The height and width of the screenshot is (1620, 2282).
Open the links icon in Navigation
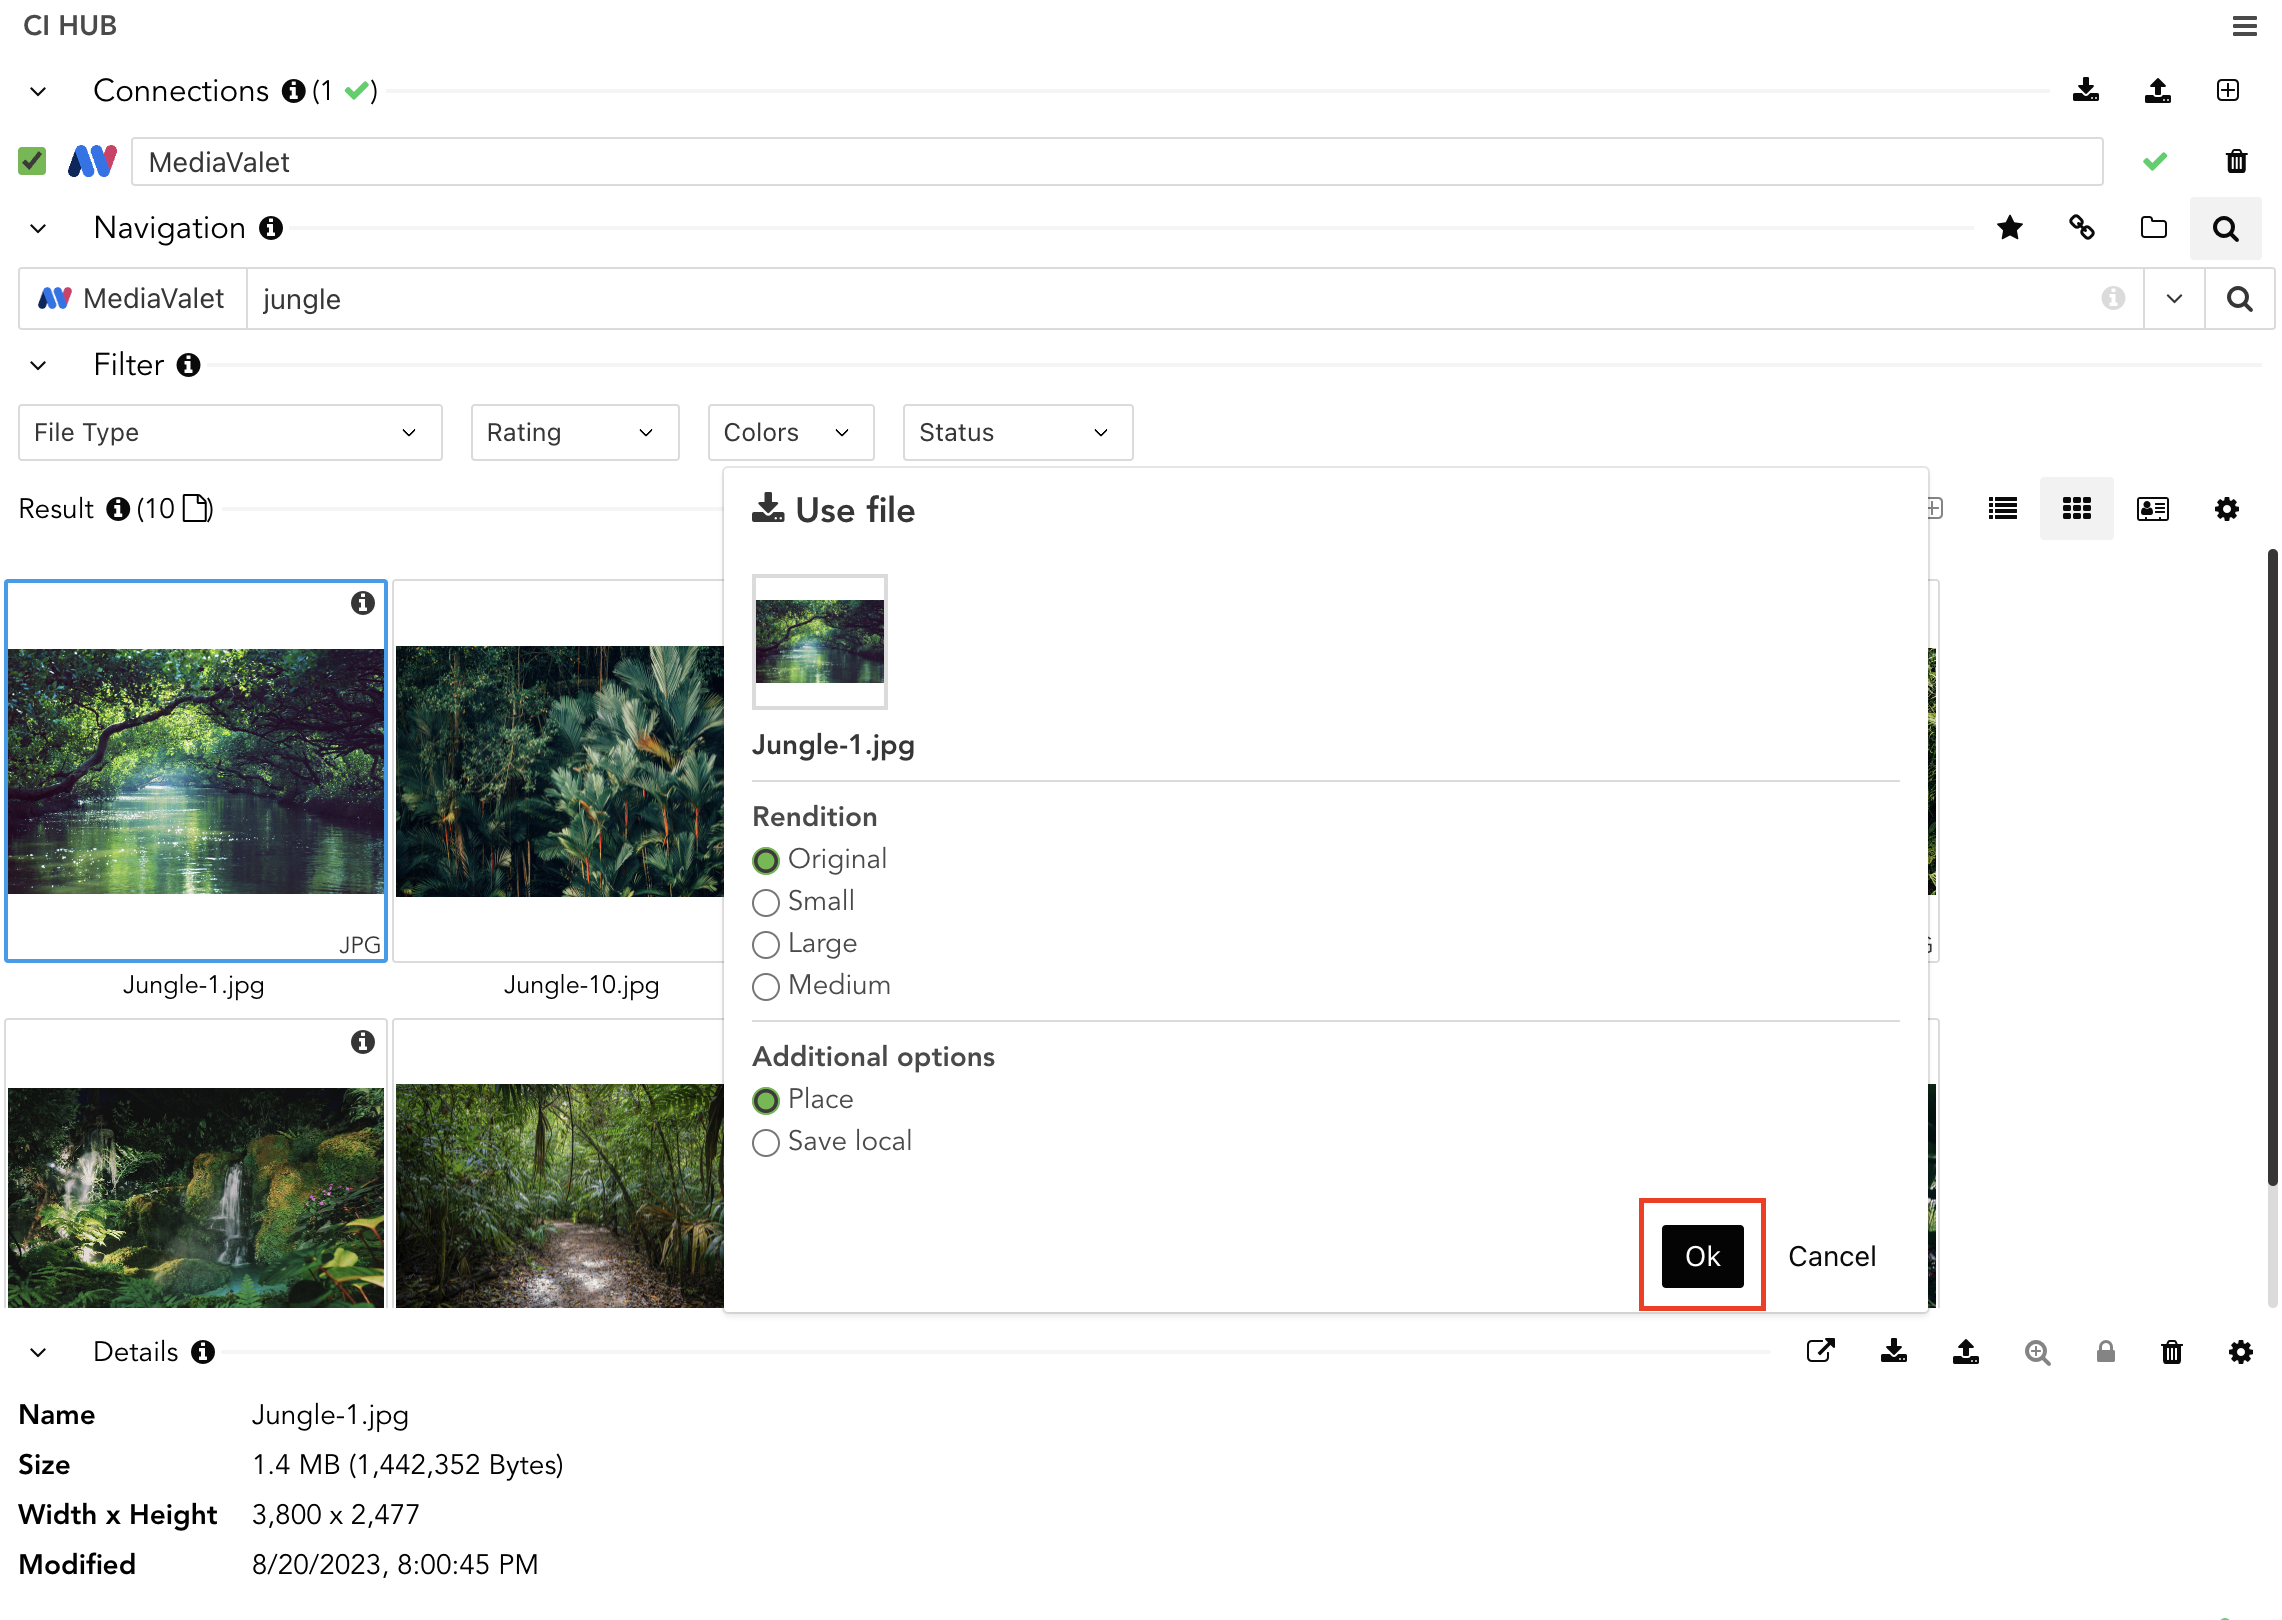[2081, 228]
